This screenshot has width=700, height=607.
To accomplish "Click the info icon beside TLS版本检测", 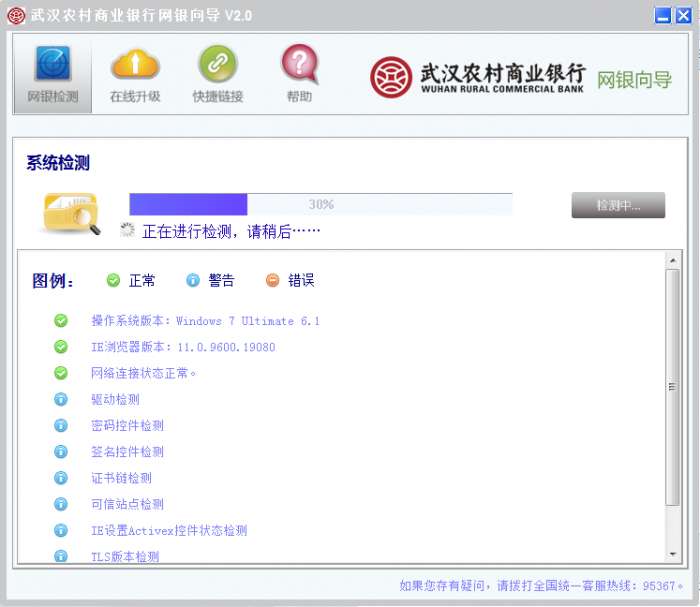I will point(61,556).
